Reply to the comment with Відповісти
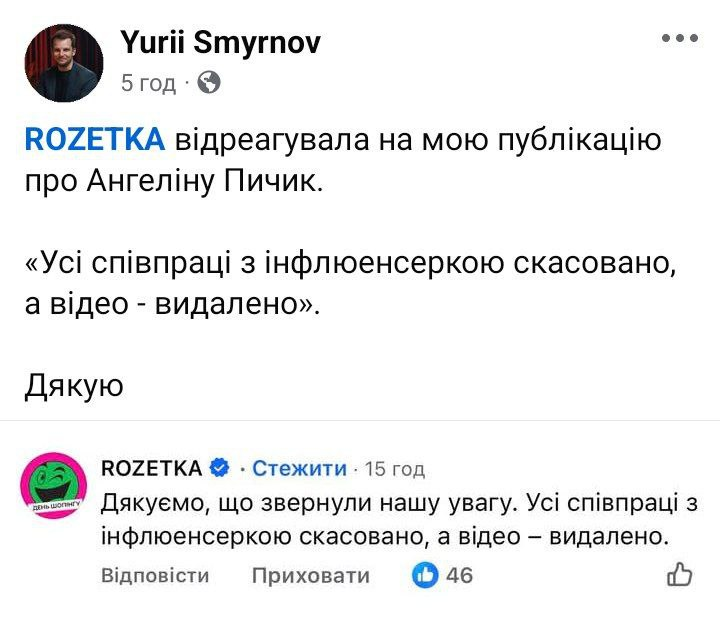720x621 pixels. (155, 575)
